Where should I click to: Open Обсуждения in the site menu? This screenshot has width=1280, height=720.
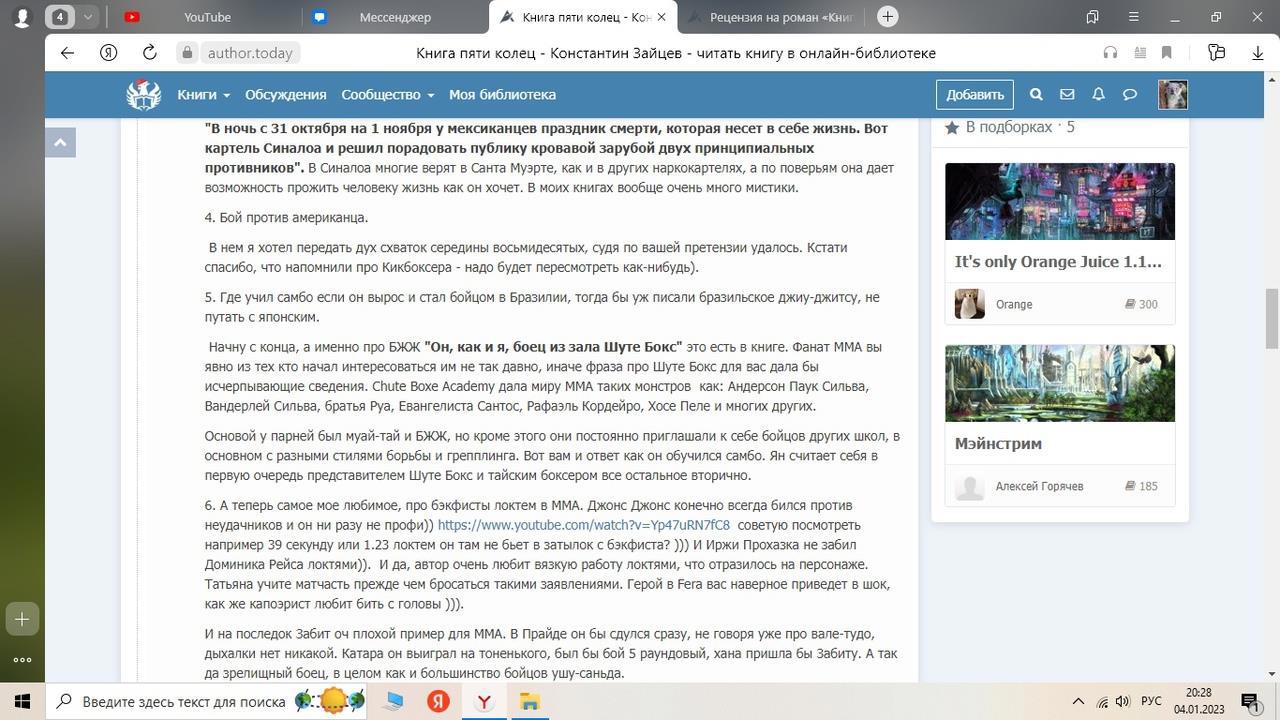click(x=286, y=94)
